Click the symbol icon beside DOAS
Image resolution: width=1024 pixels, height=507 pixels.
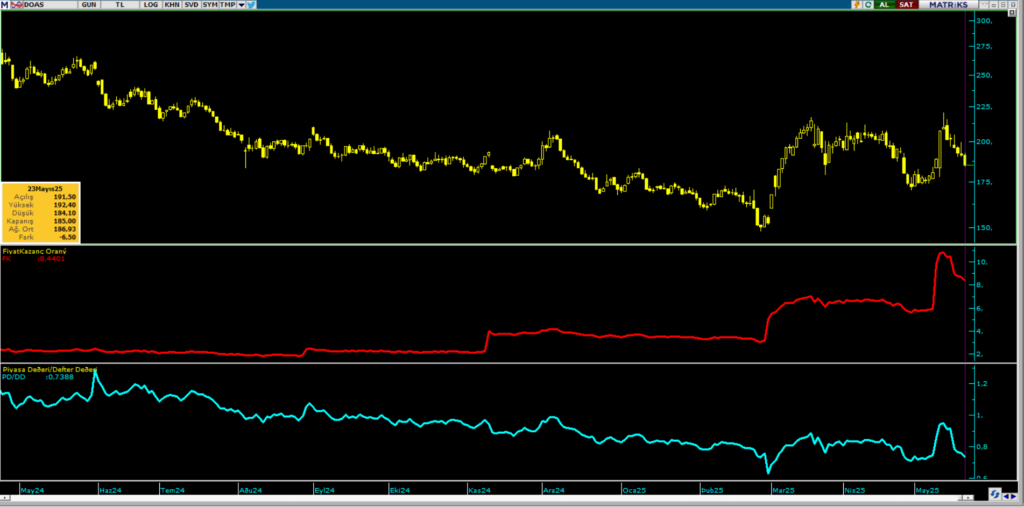point(15,5)
